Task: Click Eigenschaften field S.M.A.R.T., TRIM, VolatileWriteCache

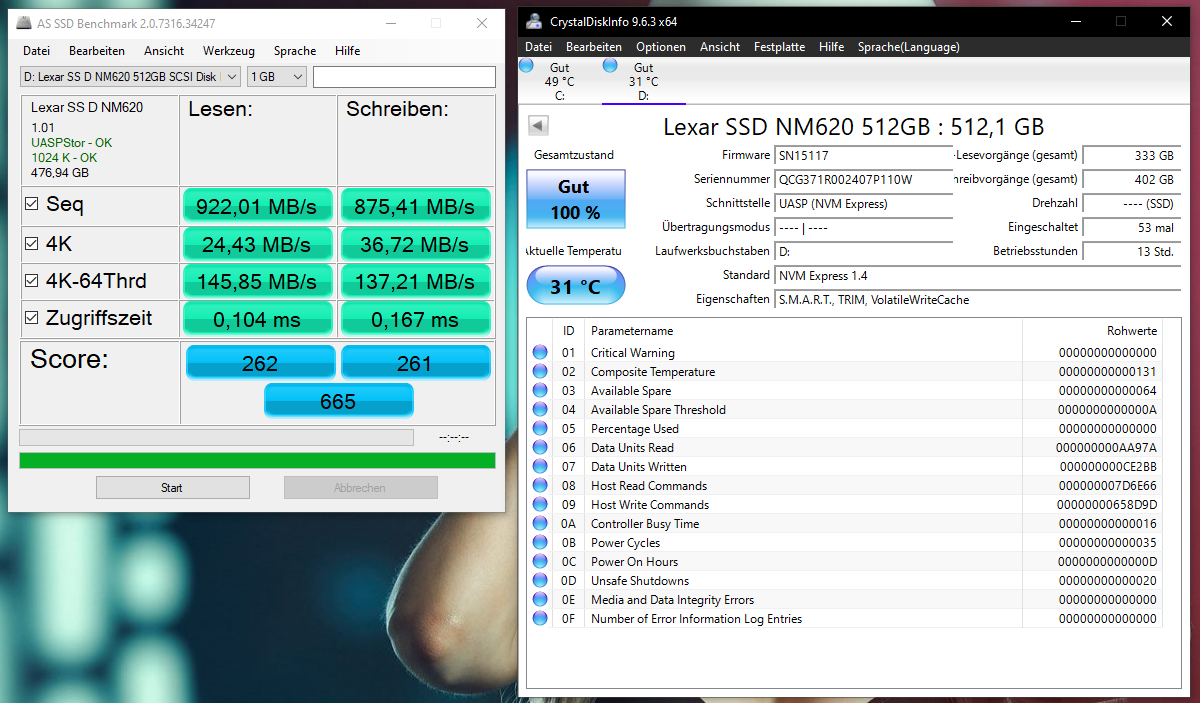Action: point(976,299)
